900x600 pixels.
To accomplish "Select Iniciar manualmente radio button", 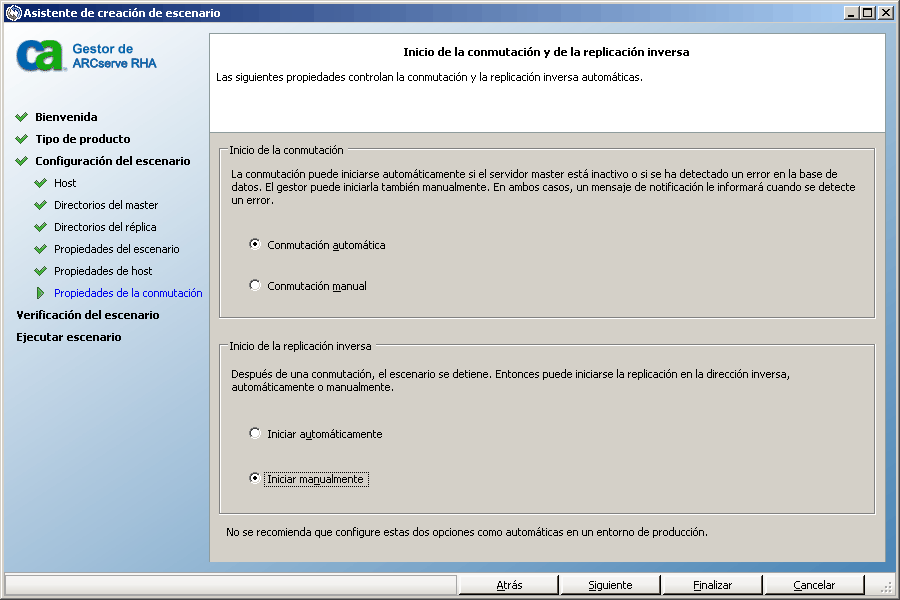I will pos(255,478).
